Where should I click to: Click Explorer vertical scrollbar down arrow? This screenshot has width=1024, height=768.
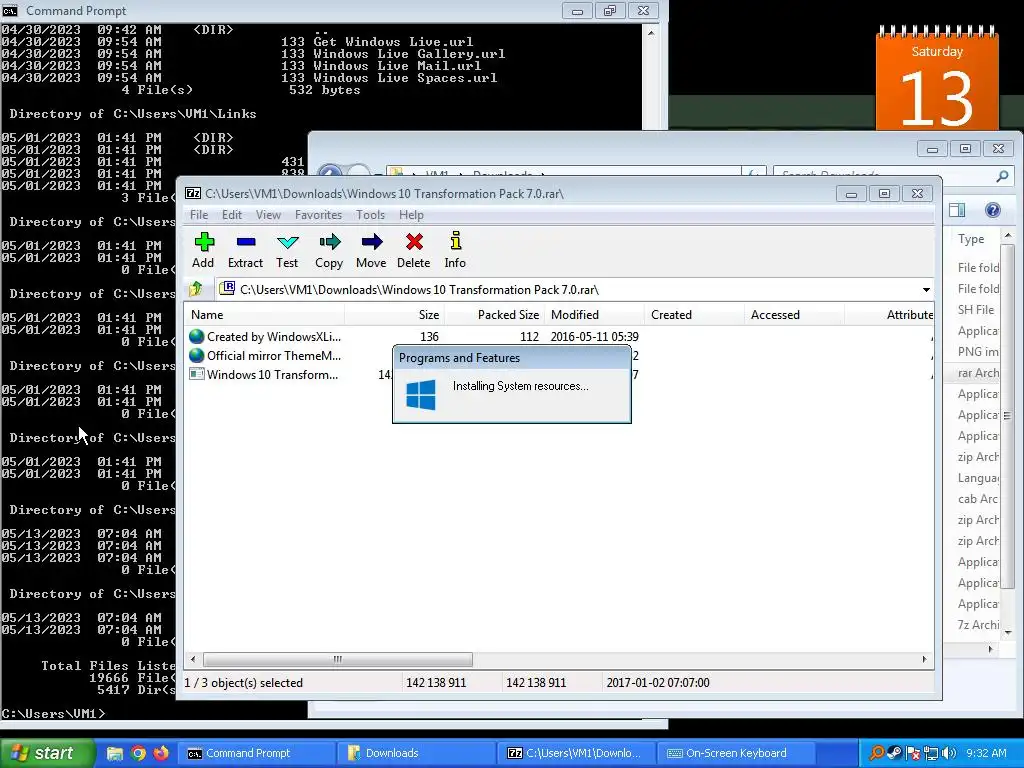click(1008, 632)
